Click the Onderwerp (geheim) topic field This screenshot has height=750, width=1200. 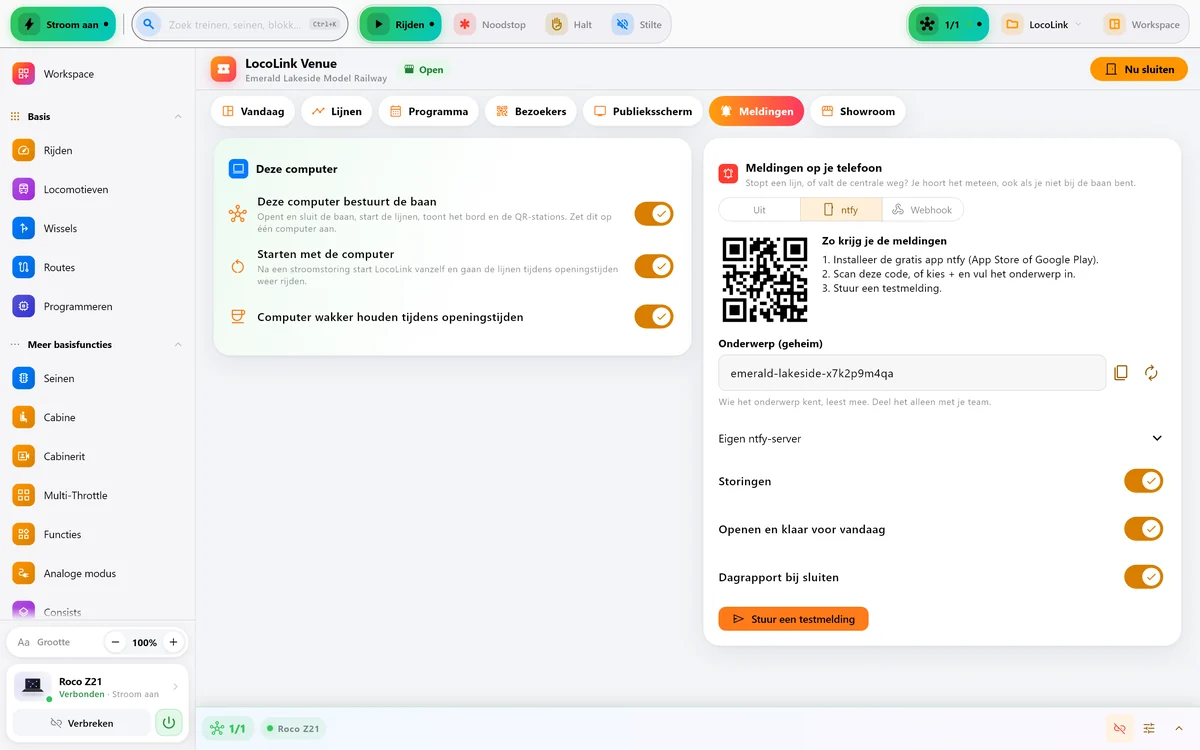pos(912,373)
